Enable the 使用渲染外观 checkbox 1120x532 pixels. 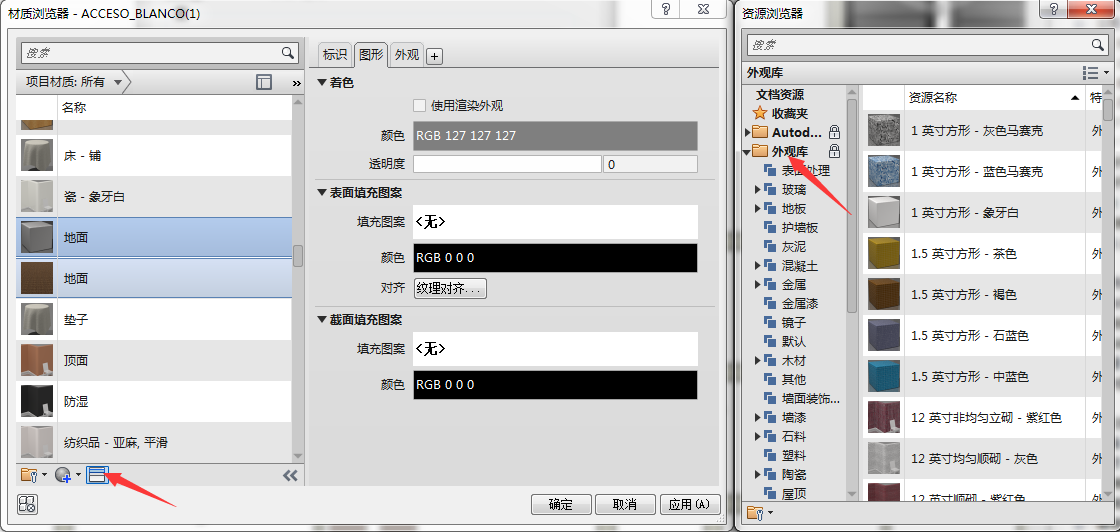(419, 106)
